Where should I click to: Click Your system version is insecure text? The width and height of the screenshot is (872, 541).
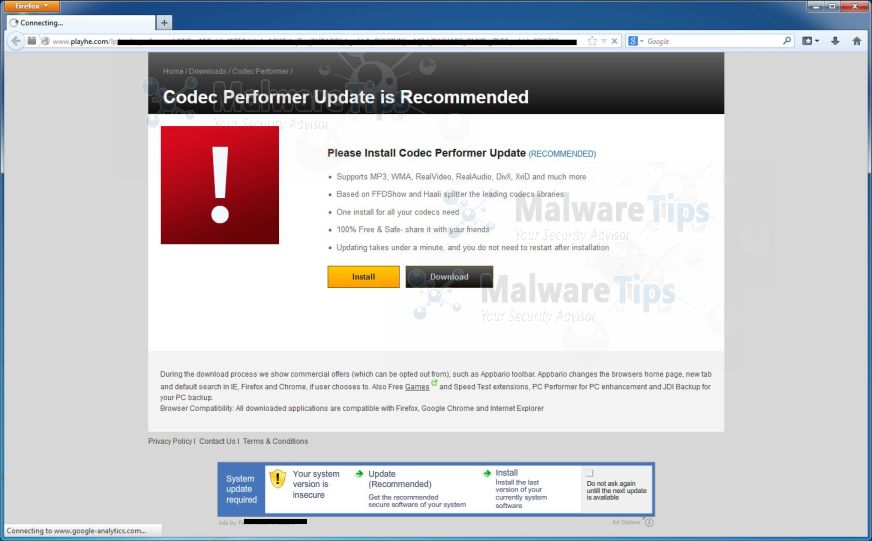click(316, 484)
